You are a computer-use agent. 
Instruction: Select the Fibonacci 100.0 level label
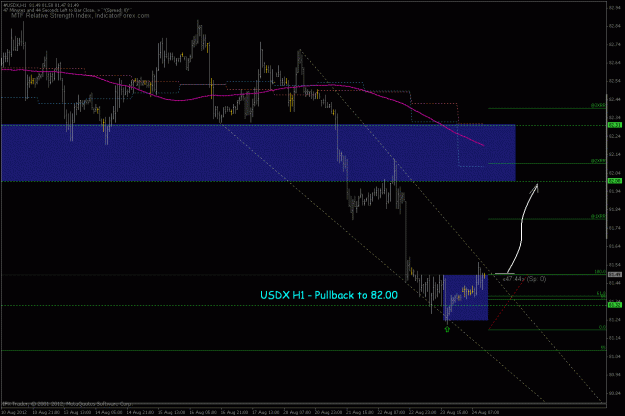coord(600,272)
